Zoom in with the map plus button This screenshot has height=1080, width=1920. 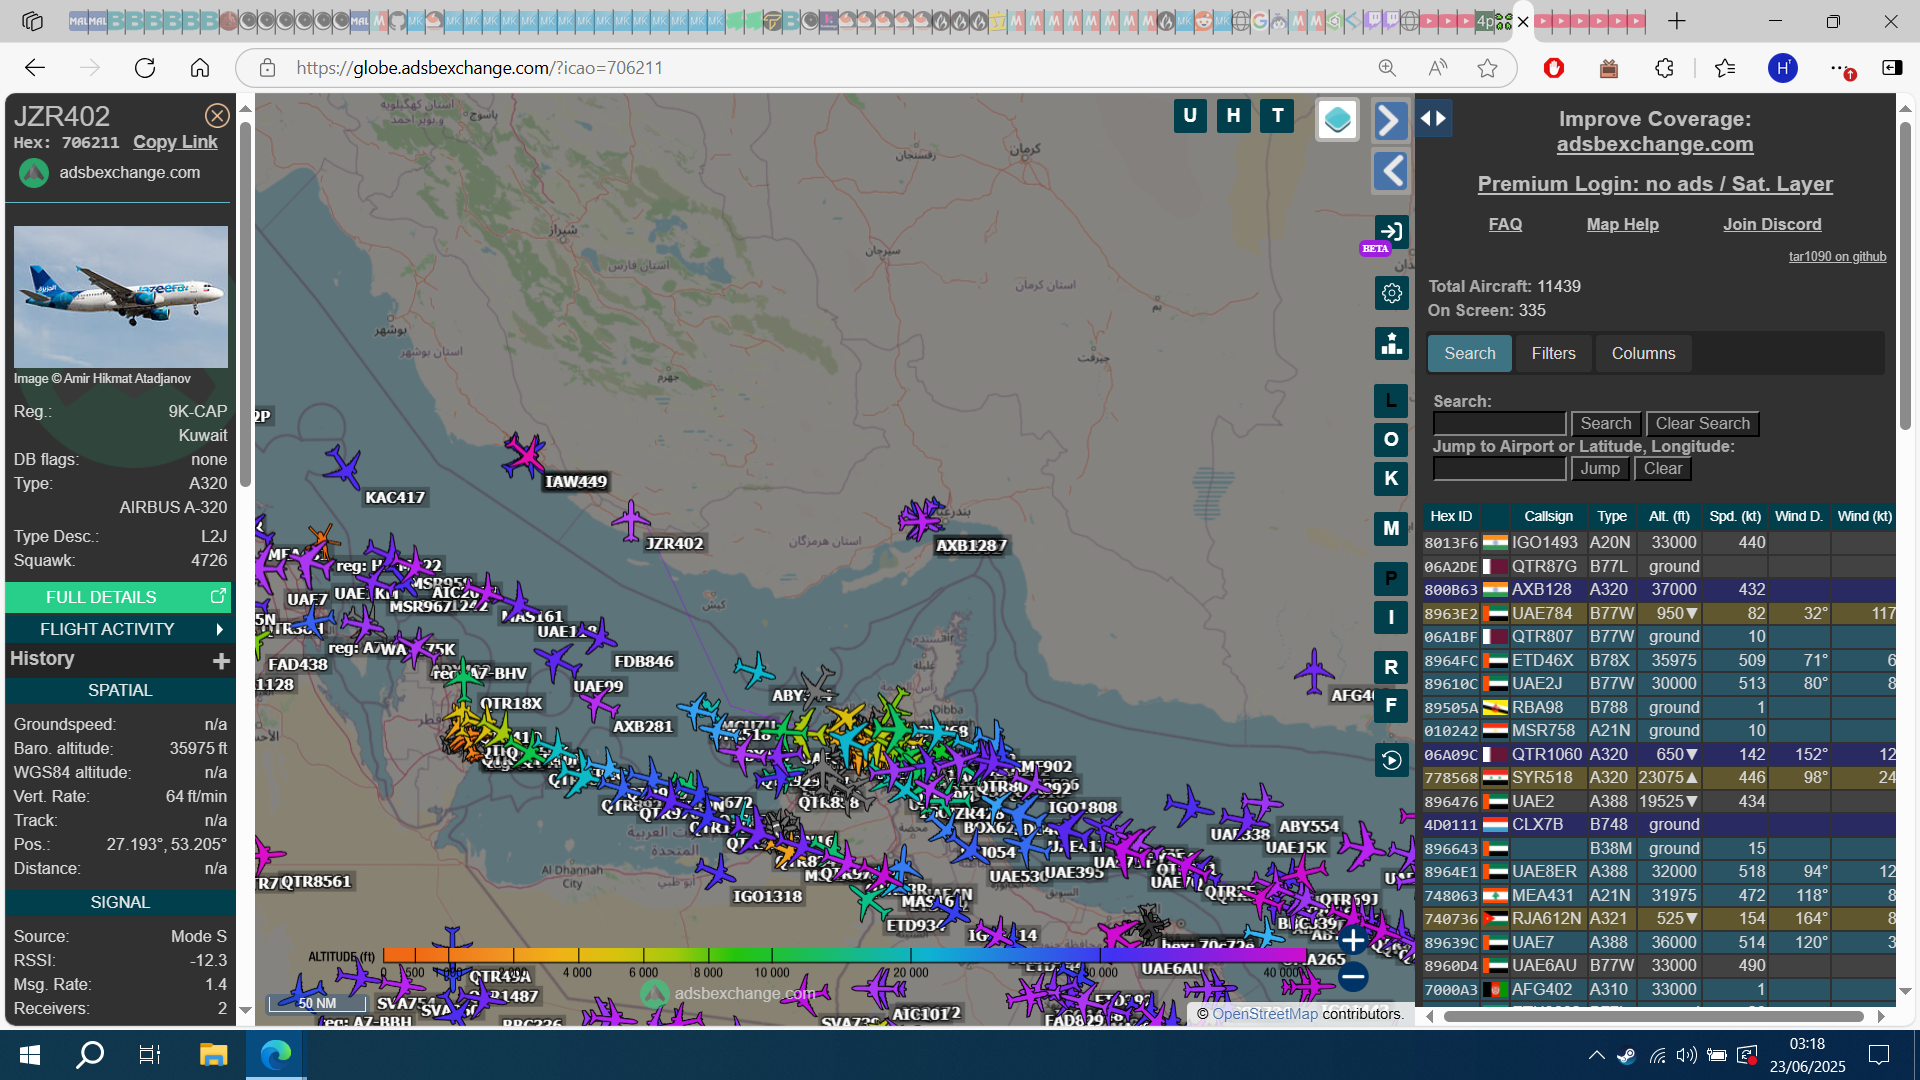(1352, 940)
